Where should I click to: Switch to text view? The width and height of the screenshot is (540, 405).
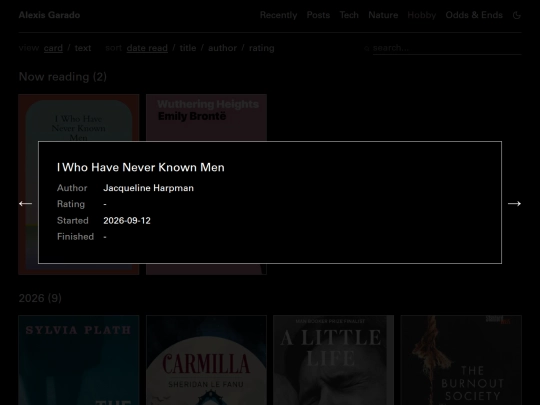click(83, 48)
